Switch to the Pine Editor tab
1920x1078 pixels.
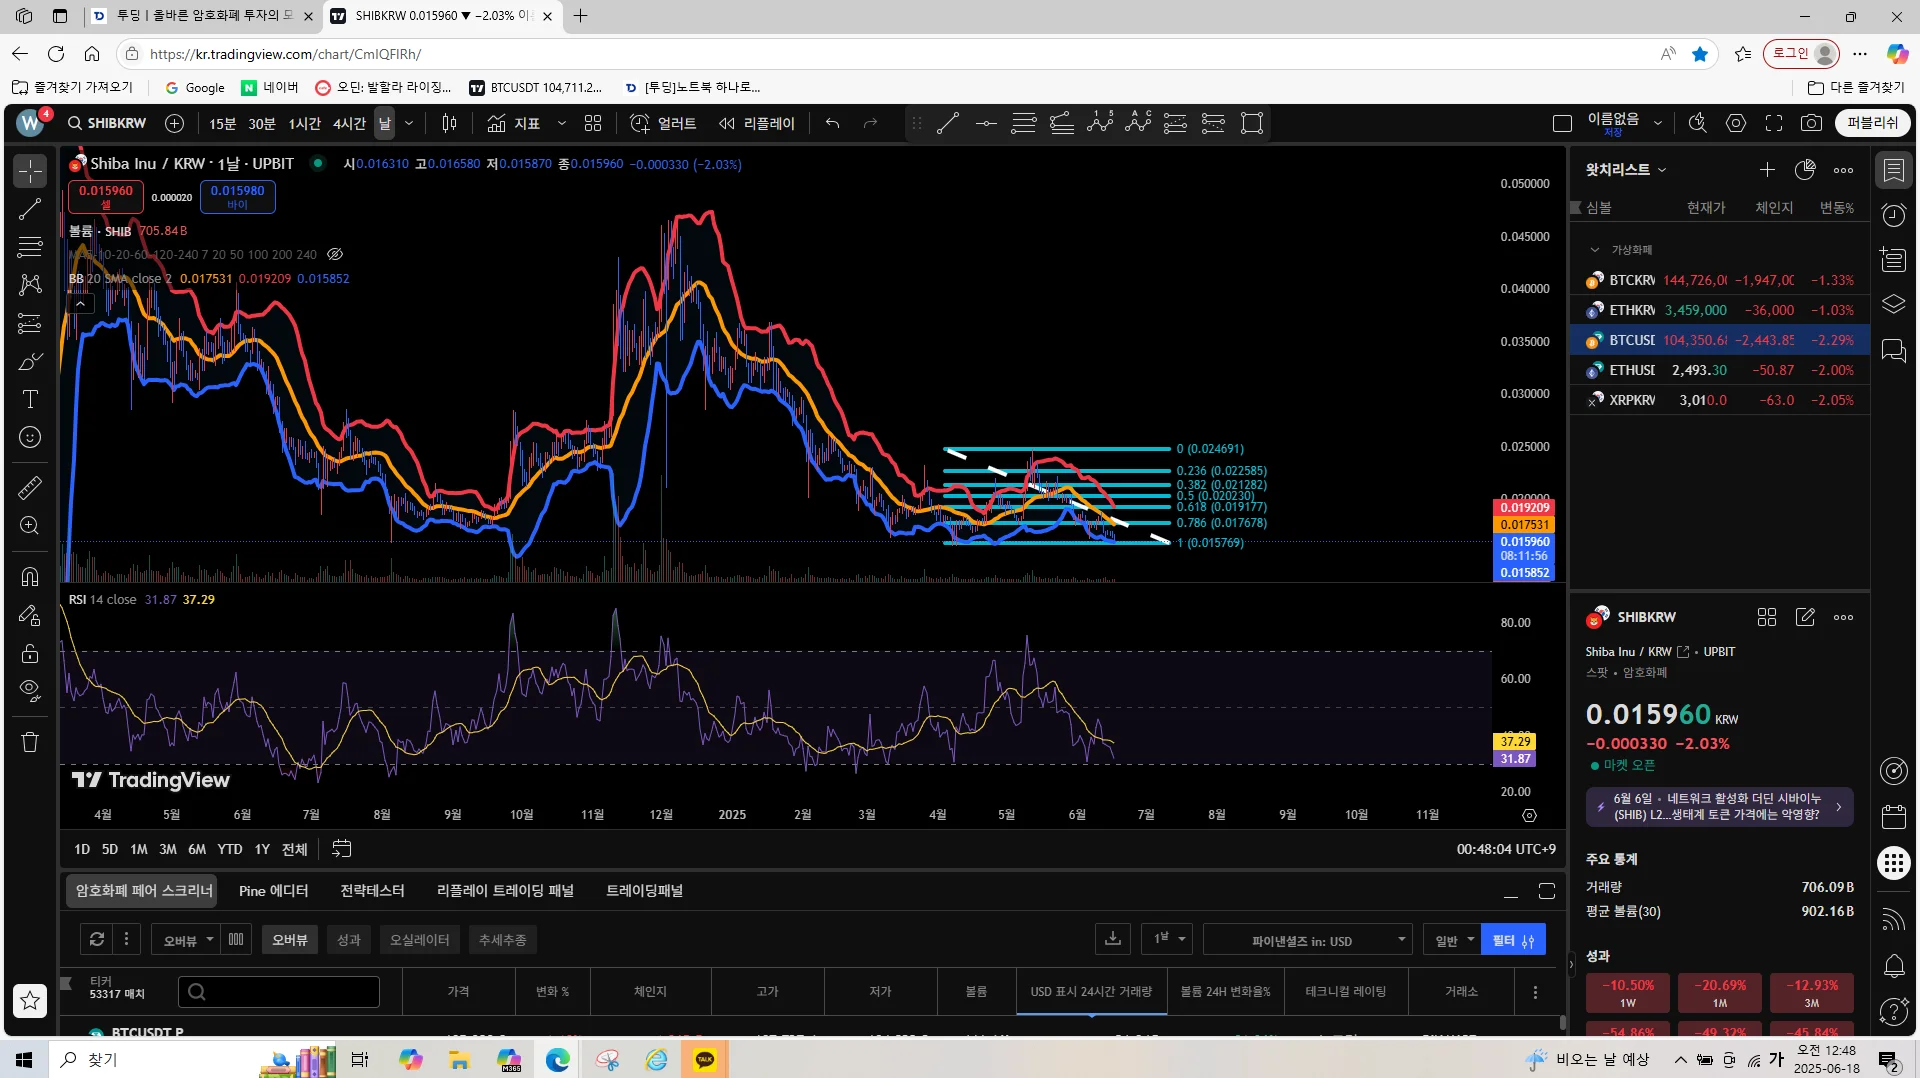pos(273,891)
